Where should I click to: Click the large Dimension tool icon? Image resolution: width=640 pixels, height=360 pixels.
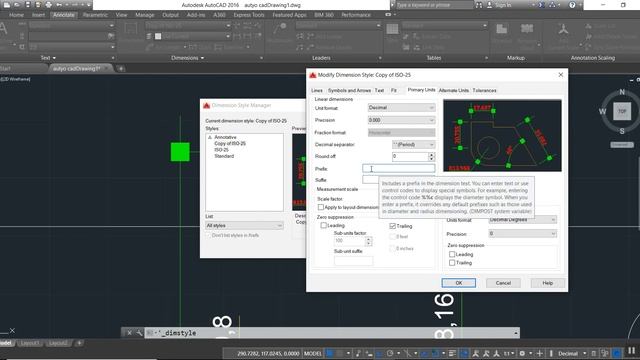(x=131, y=29)
